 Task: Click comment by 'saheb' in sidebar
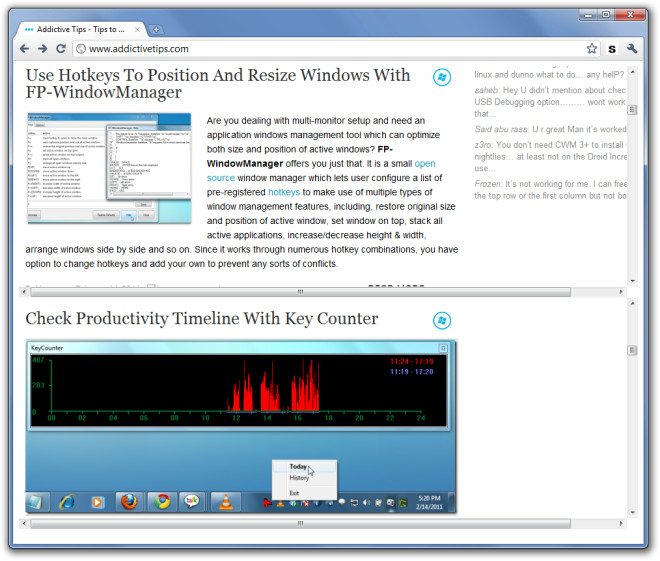coord(551,102)
